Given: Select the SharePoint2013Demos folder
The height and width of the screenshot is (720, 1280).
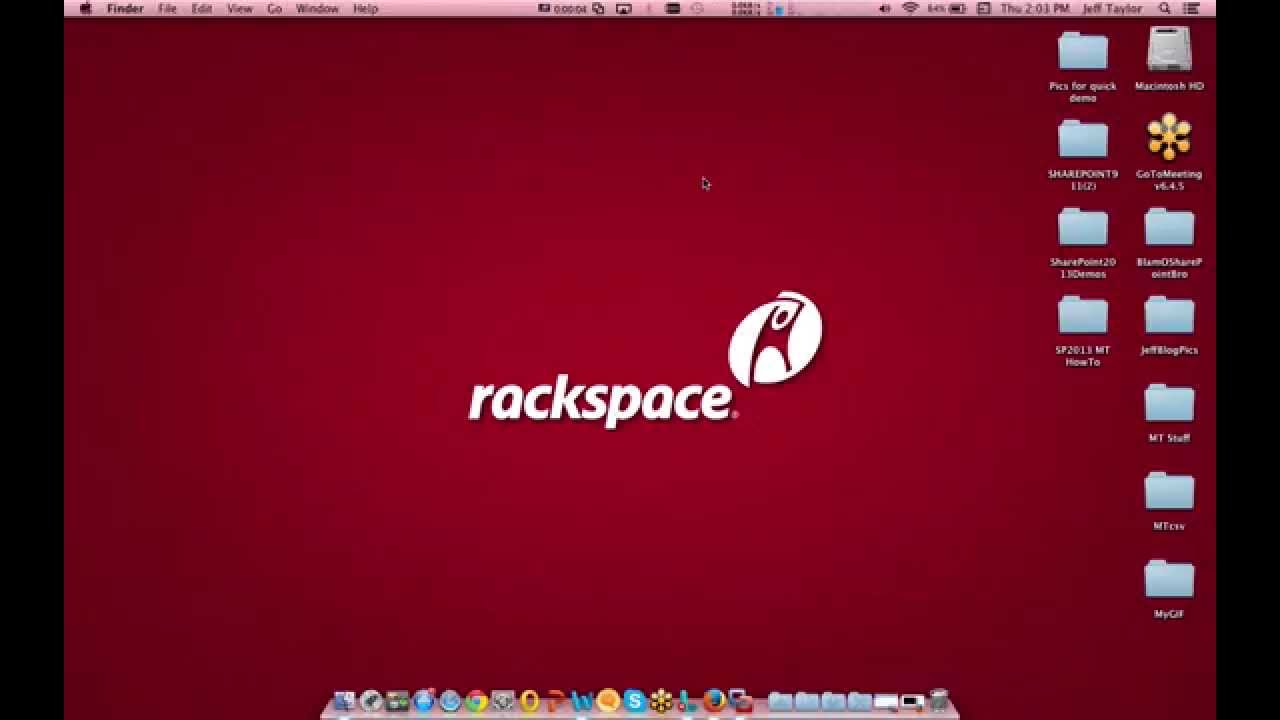Looking at the screenshot, I should click(1083, 243).
